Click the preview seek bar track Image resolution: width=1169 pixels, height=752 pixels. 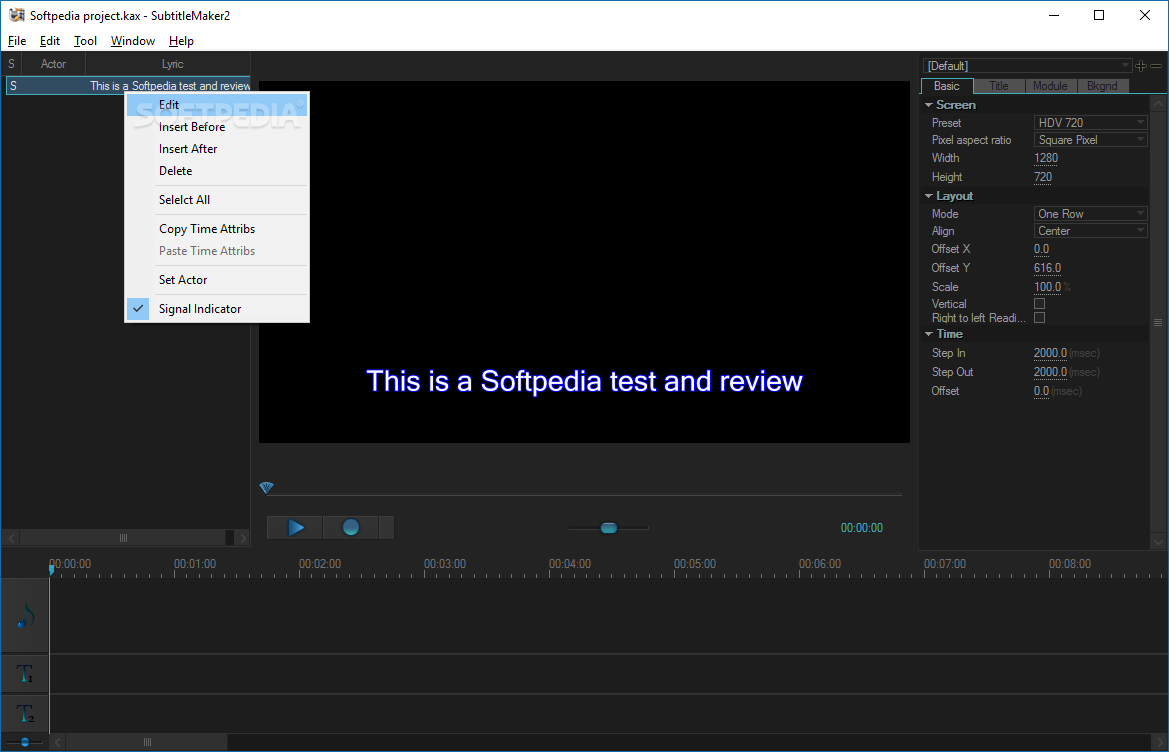(x=584, y=493)
